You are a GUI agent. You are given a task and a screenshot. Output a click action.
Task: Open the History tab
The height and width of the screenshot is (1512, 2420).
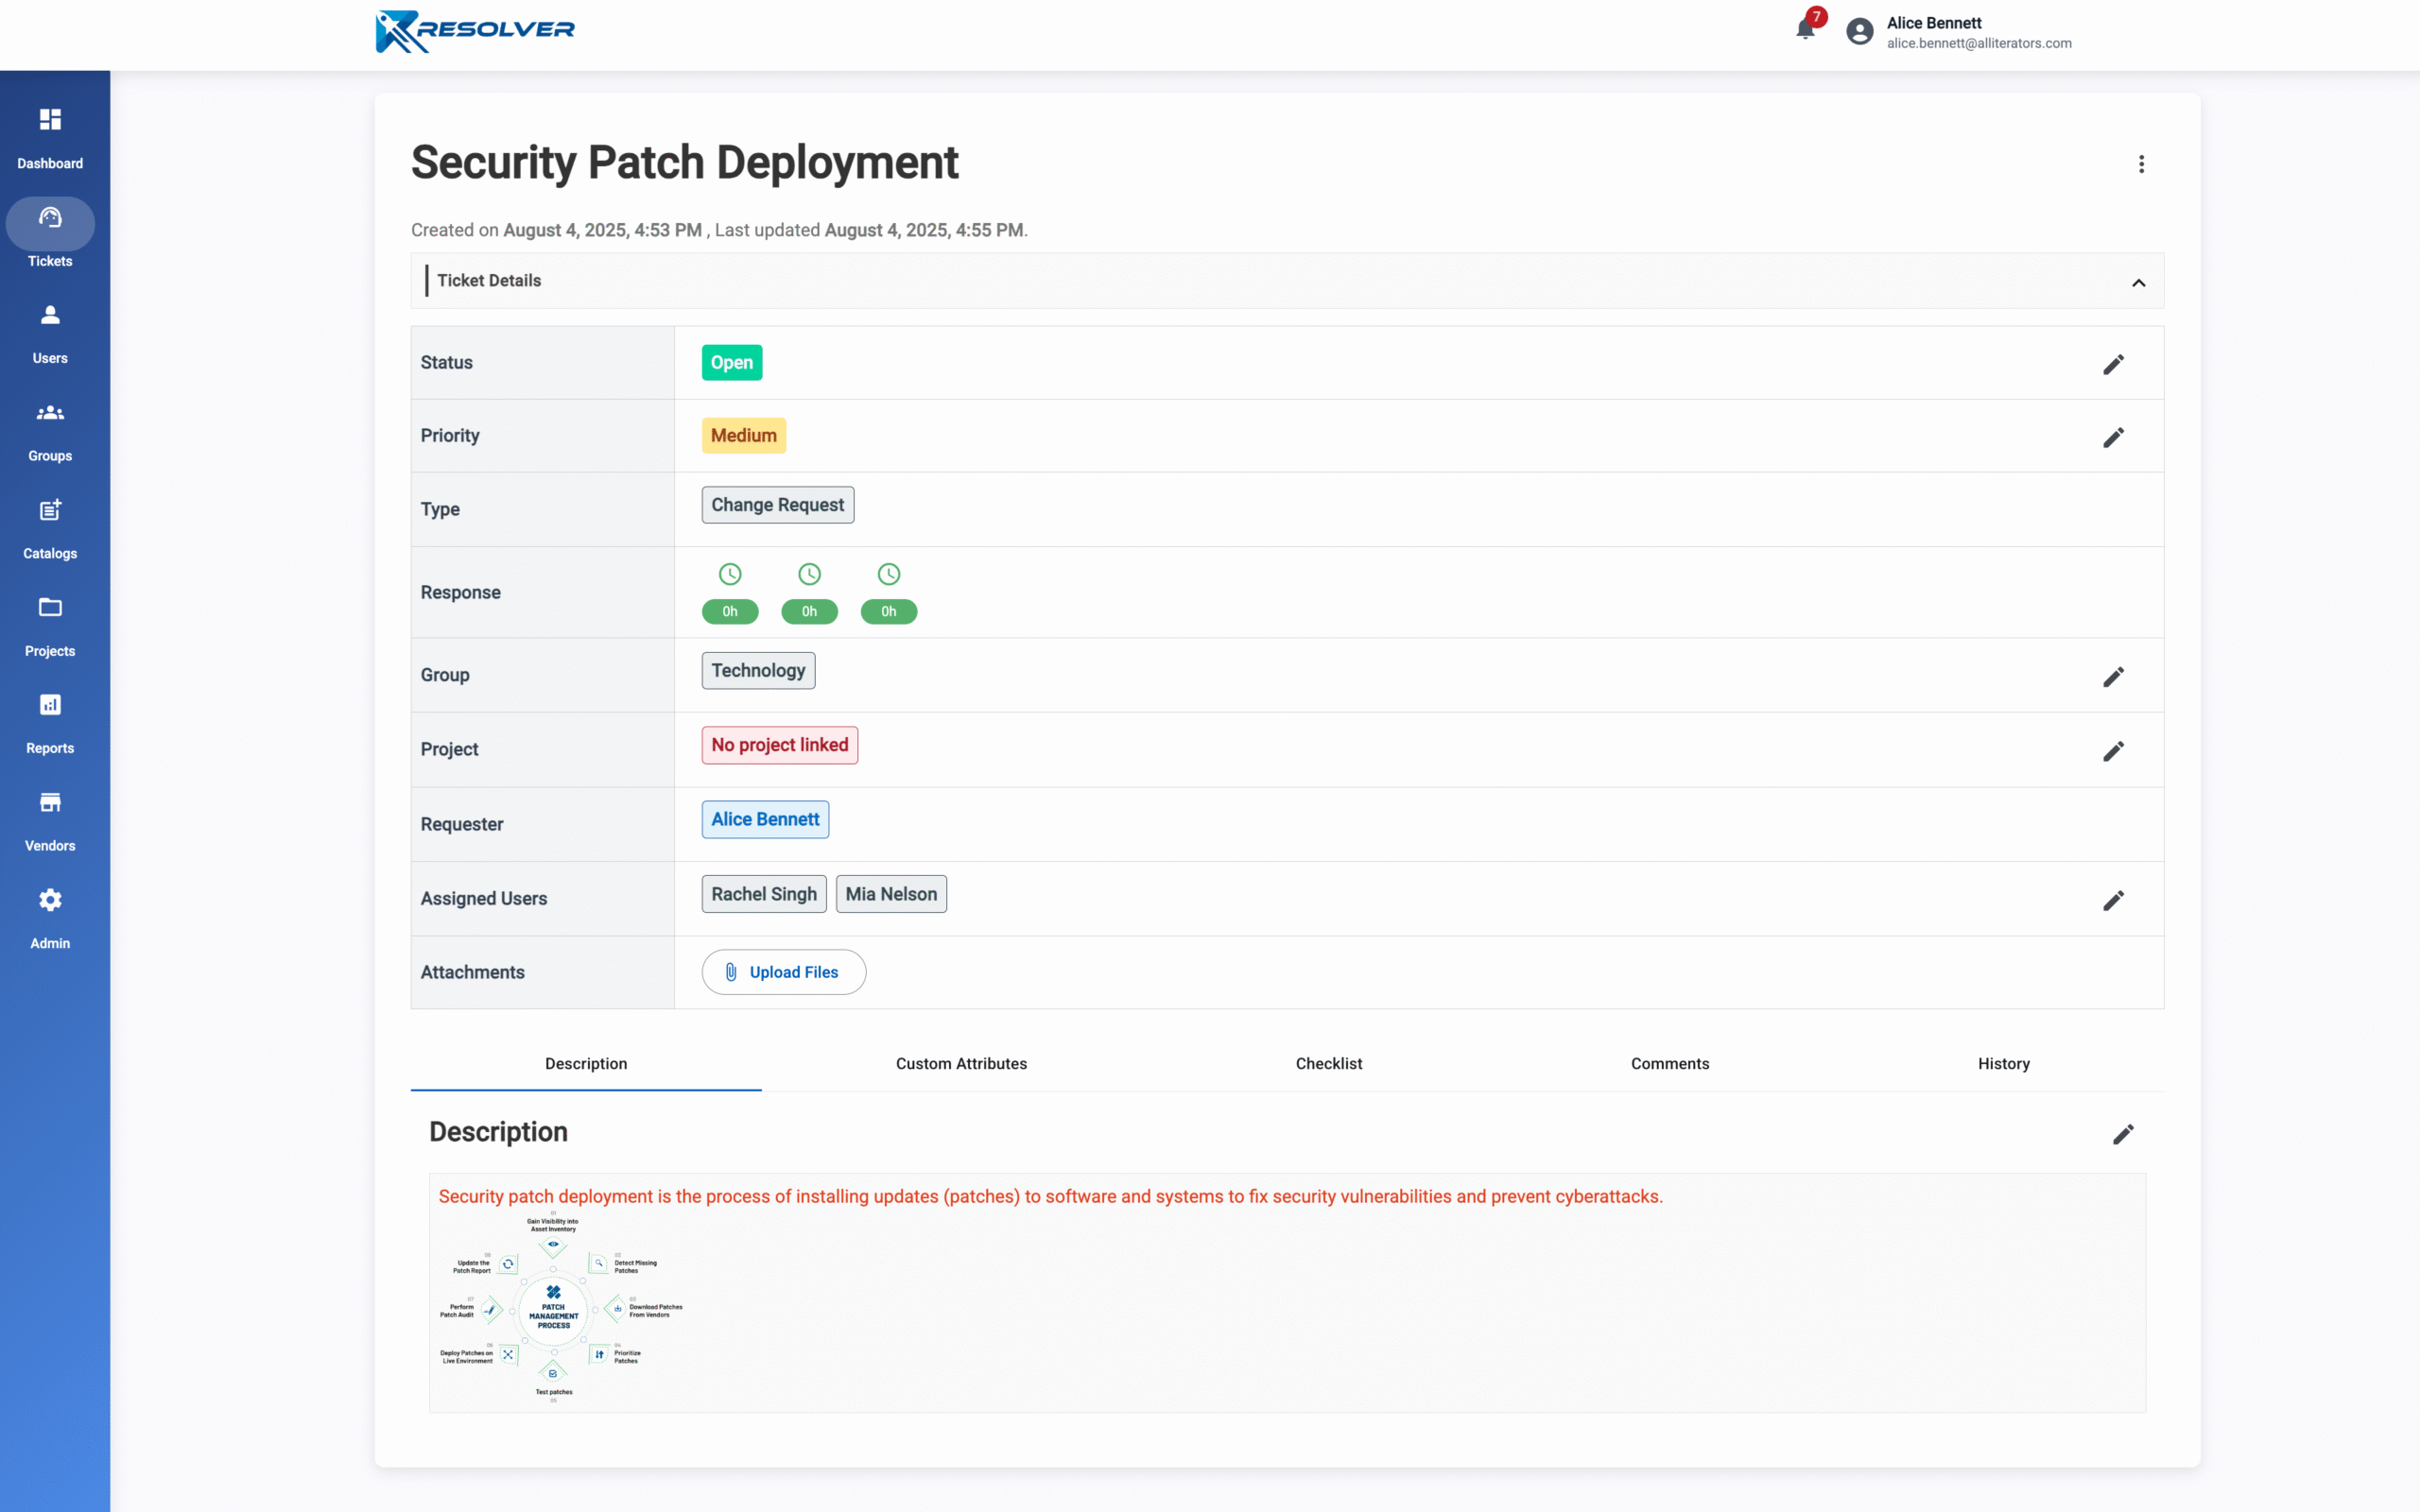(x=2003, y=1063)
